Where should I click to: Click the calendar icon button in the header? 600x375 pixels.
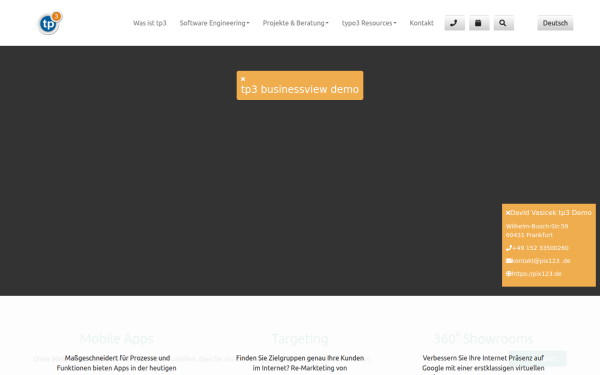[479, 23]
